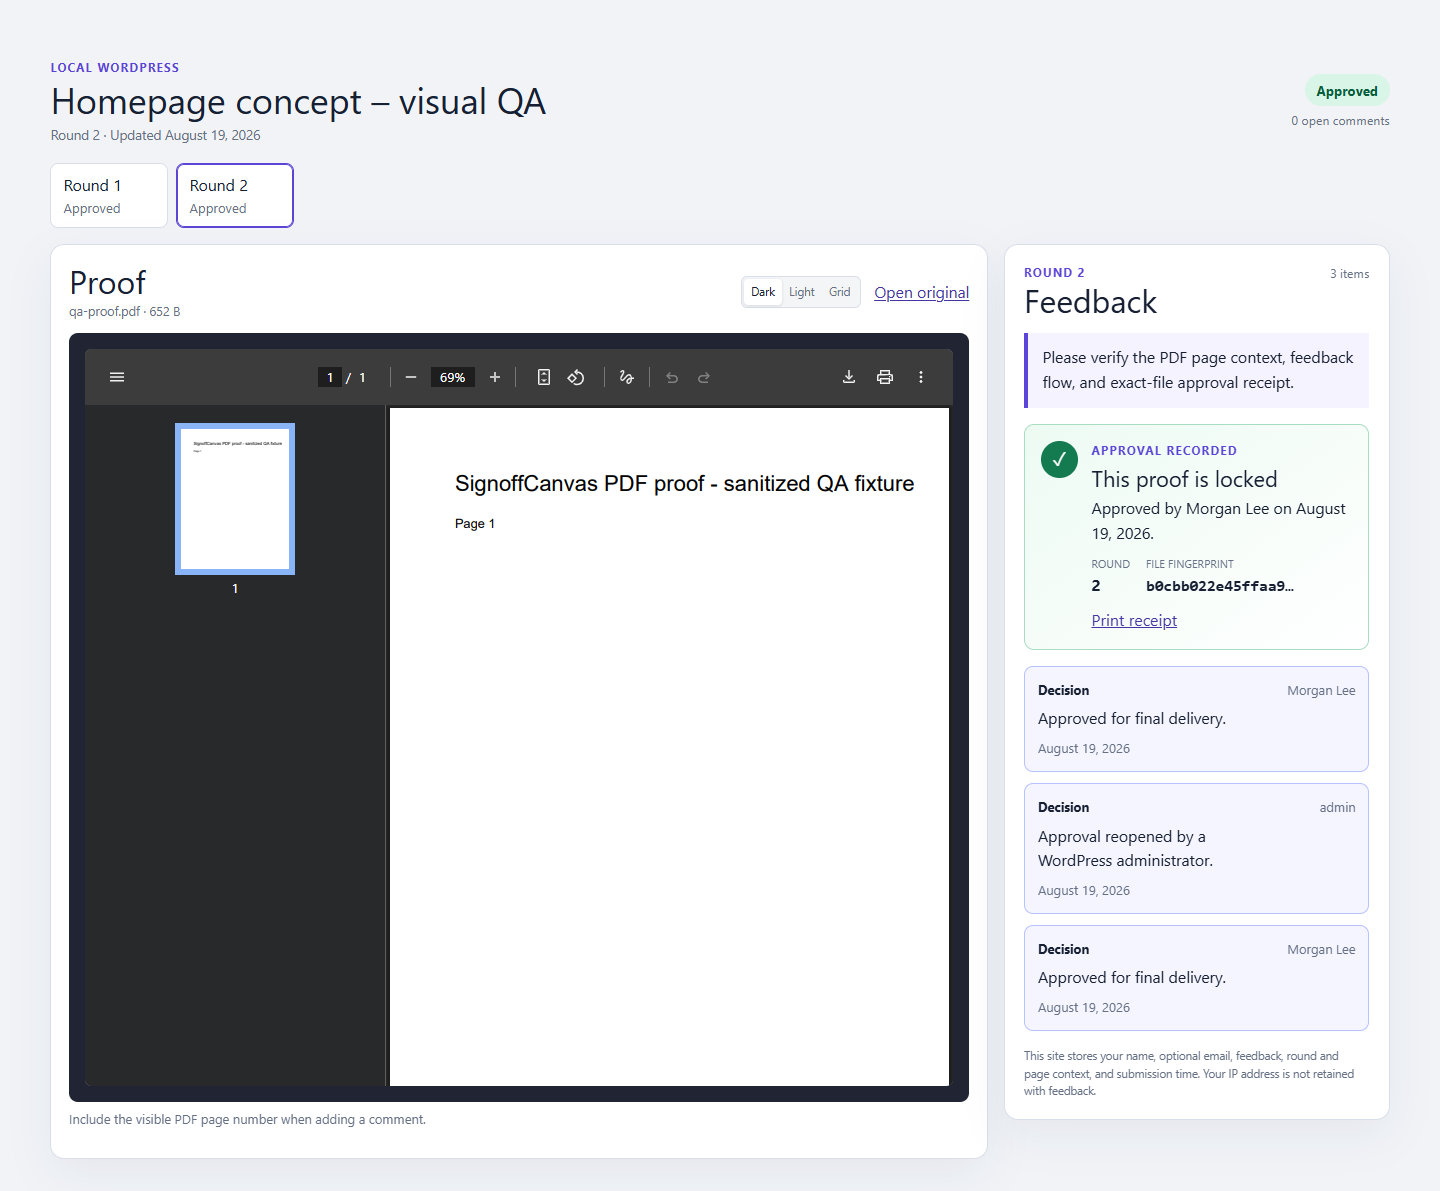
Task: Select the draw annotation tool
Action: tap(627, 377)
